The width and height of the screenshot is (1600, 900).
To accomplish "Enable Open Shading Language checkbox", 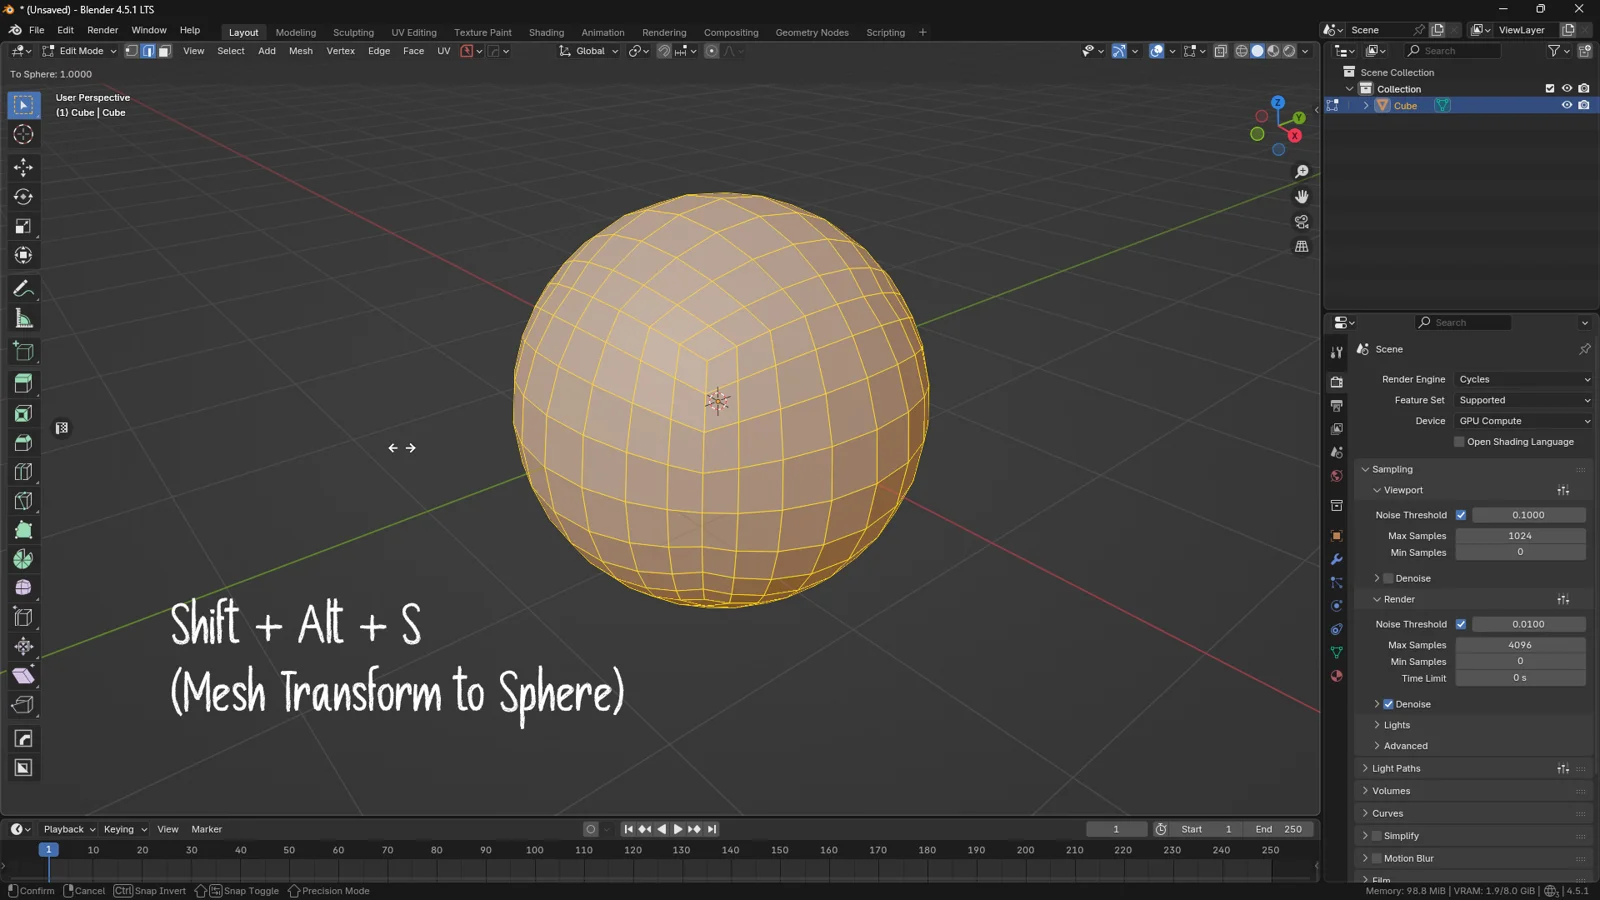I will [1459, 442].
